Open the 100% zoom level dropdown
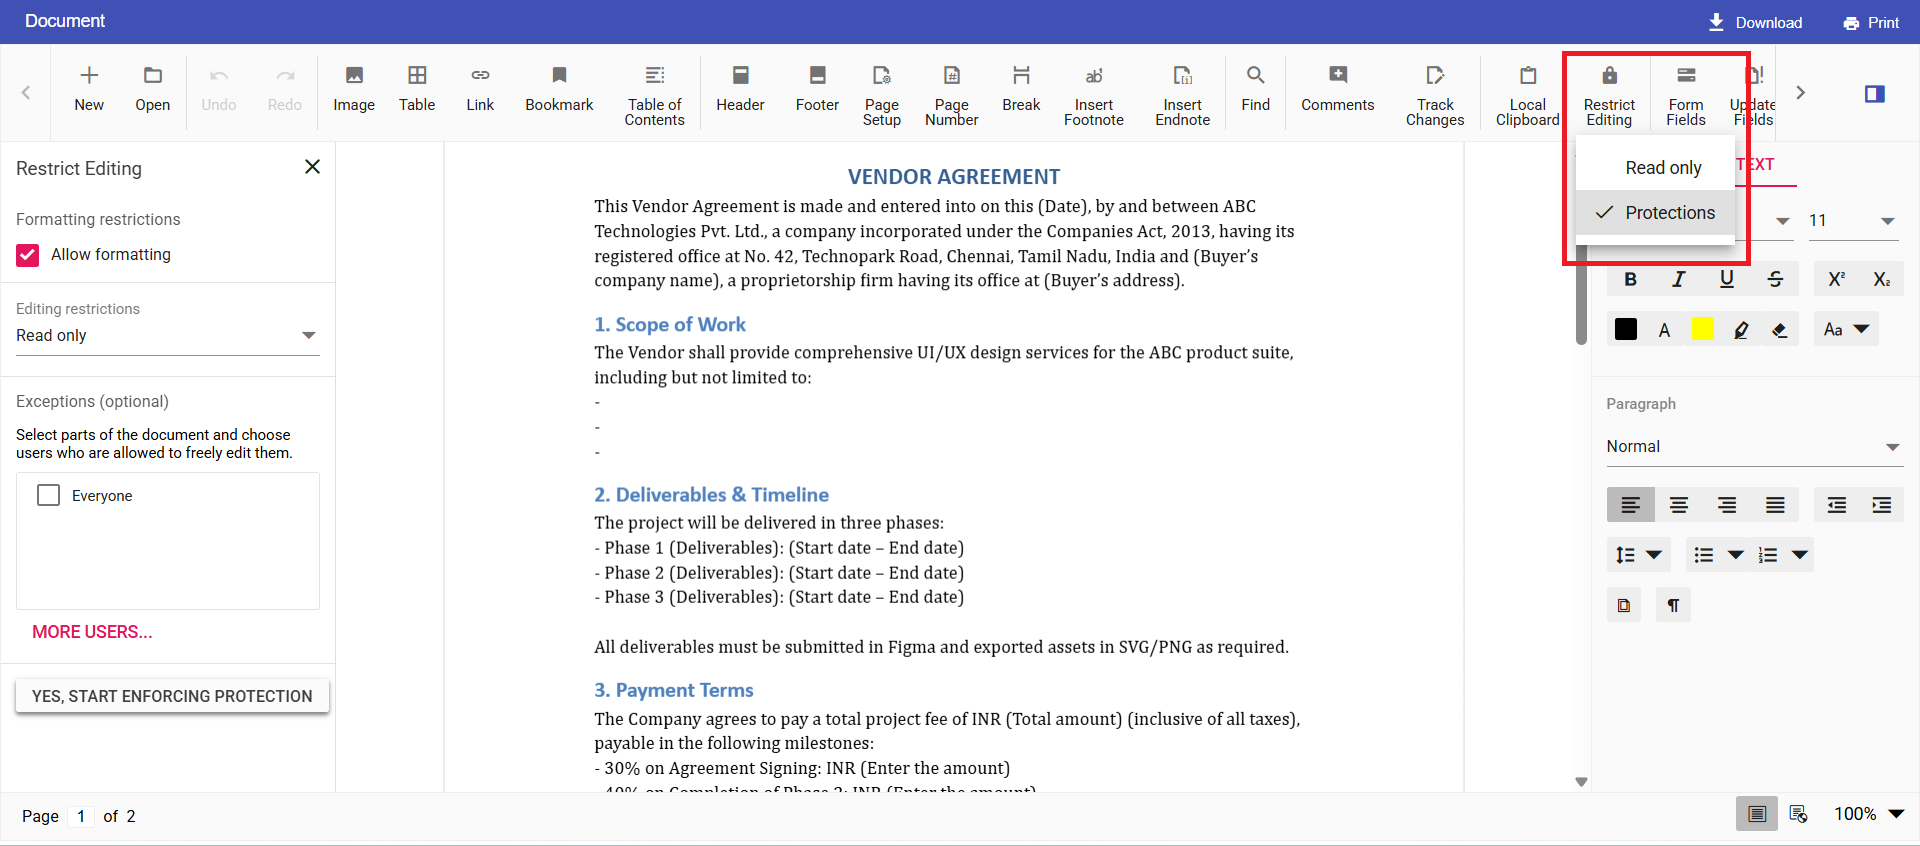This screenshot has height=846, width=1920. point(1896,814)
